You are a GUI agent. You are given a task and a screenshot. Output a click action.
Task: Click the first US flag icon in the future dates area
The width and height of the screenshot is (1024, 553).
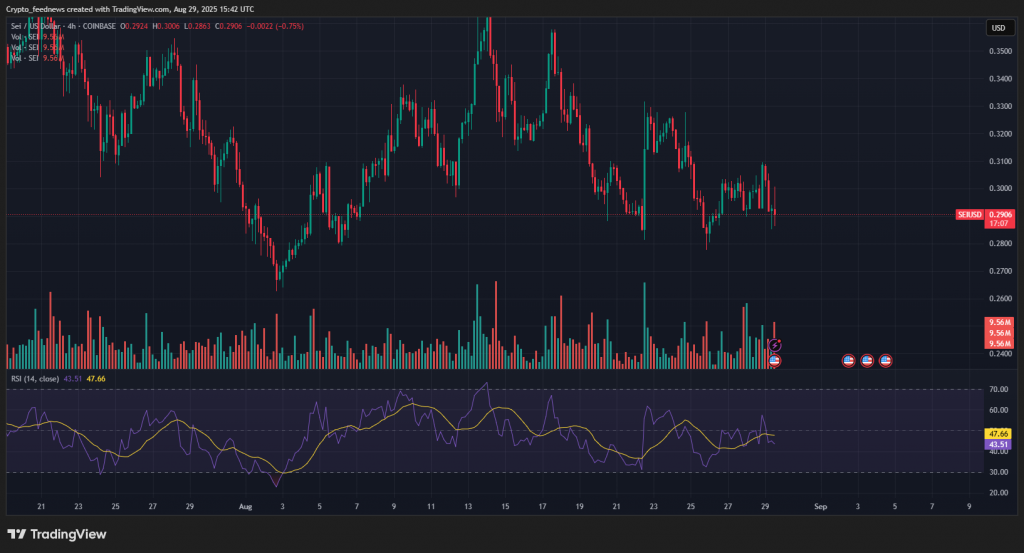tap(848, 360)
